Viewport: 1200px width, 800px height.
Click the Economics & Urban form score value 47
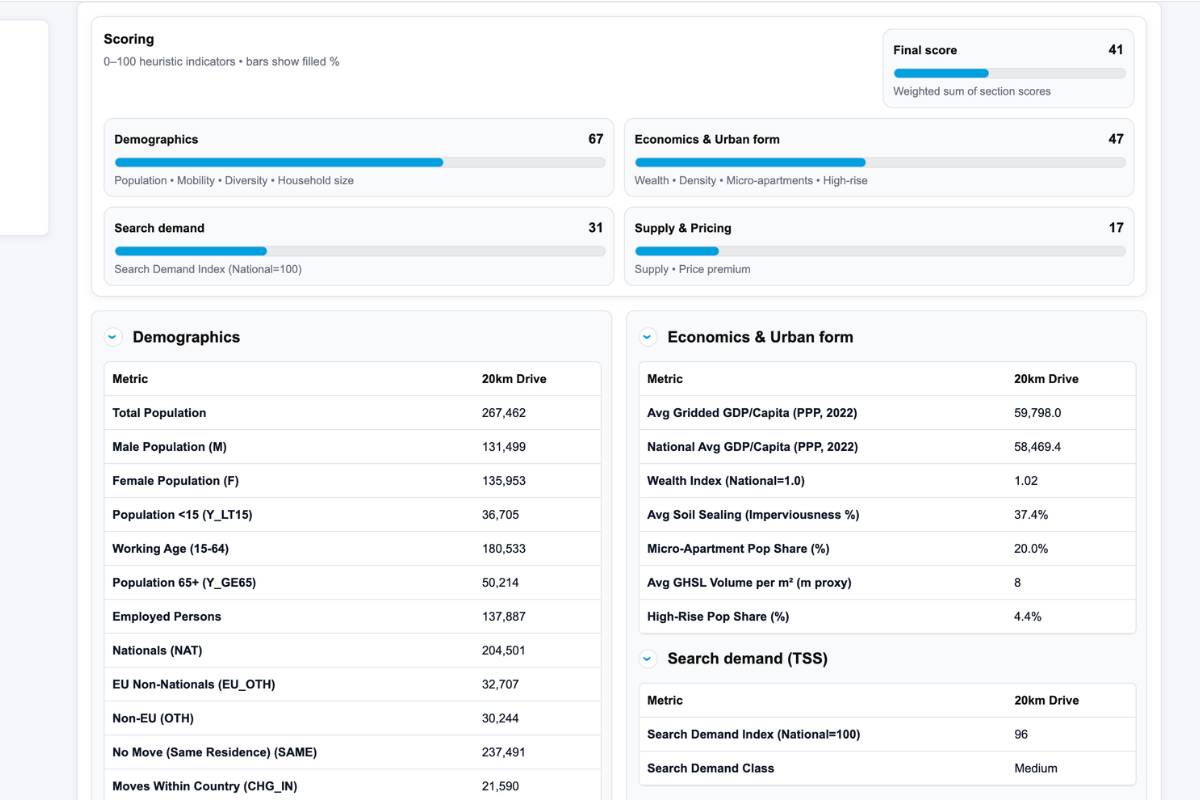point(1116,139)
